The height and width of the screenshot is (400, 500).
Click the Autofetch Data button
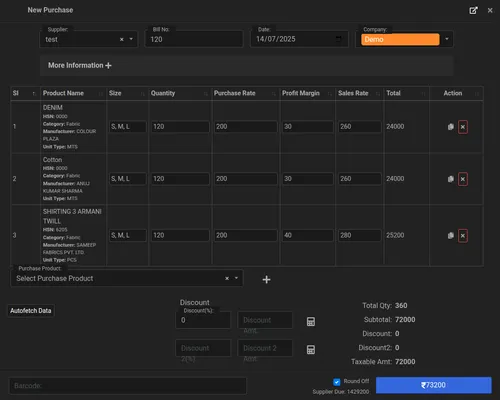pos(31,311)
